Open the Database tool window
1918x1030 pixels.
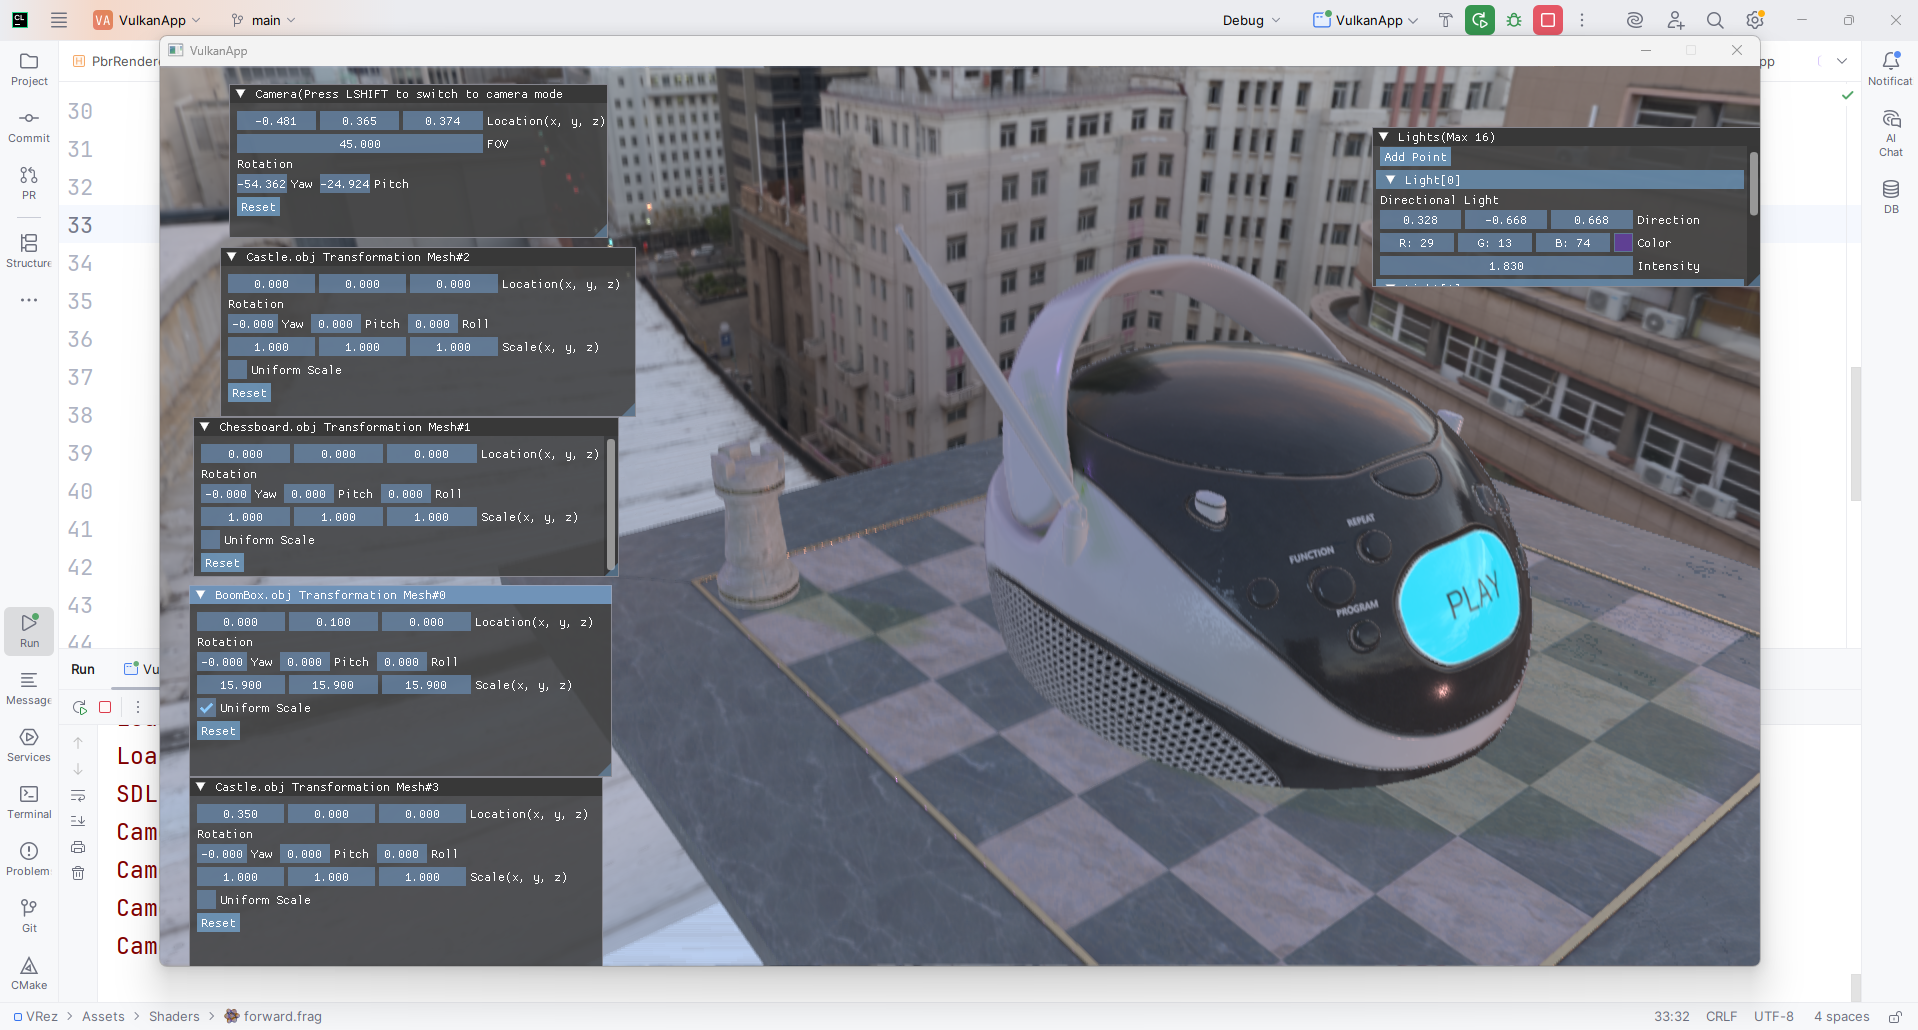(1890, 195)
